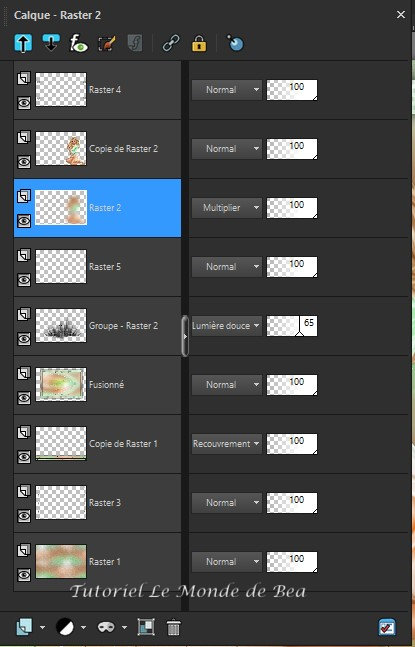Viewport: 415px width, 647px height.
Task: Click the edit selection icon in toolbar
Action: 107,43
